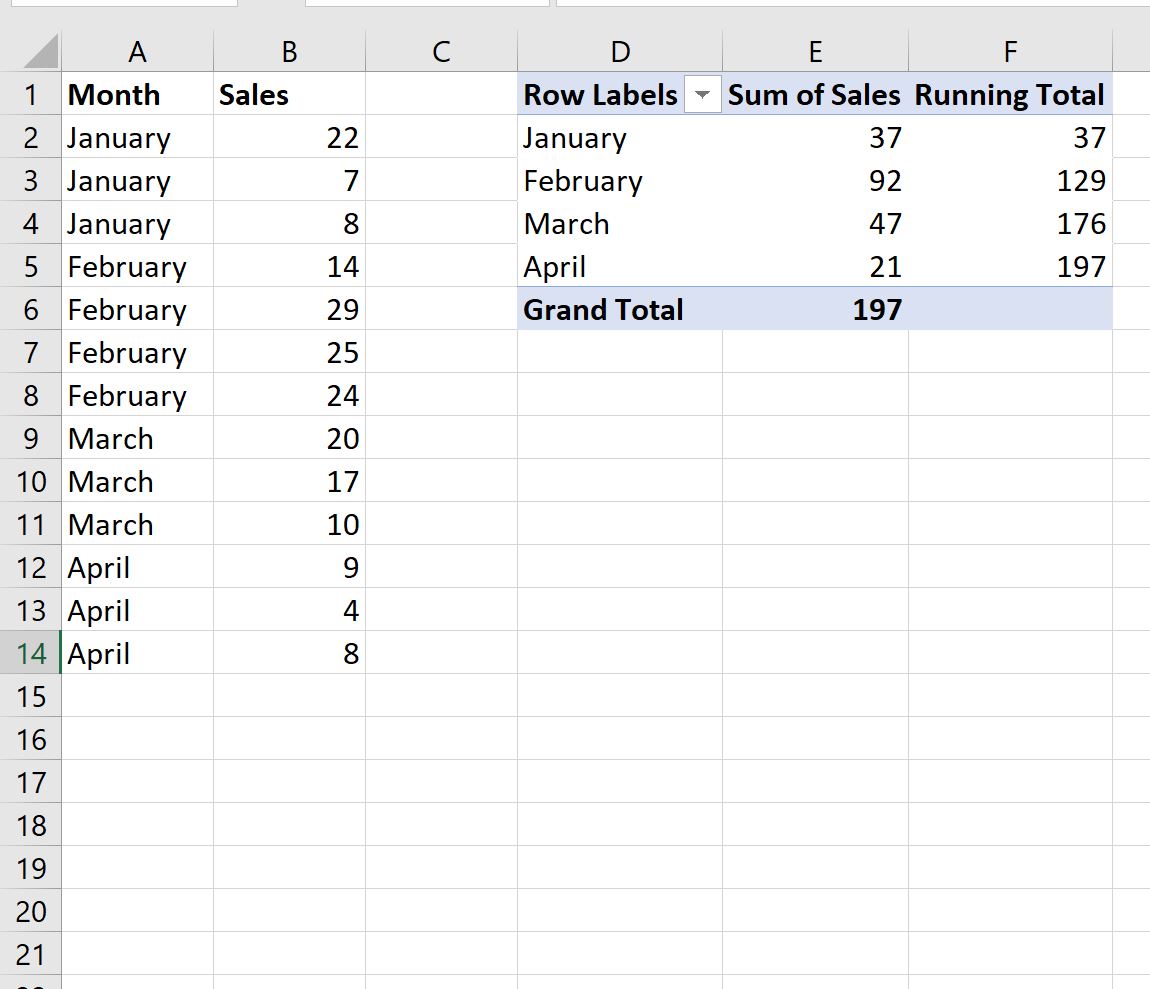Click column C header

(441, 52)
